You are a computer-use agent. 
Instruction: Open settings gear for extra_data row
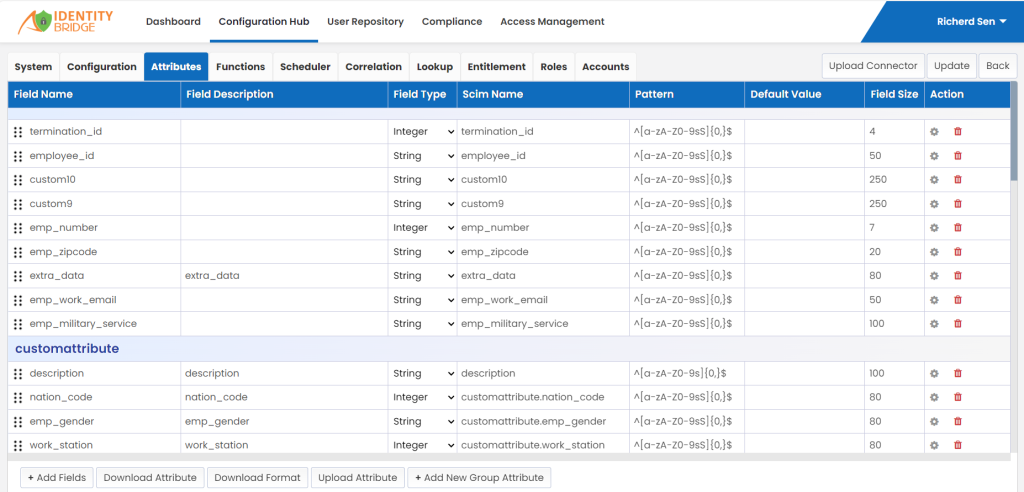coord(934,276)
